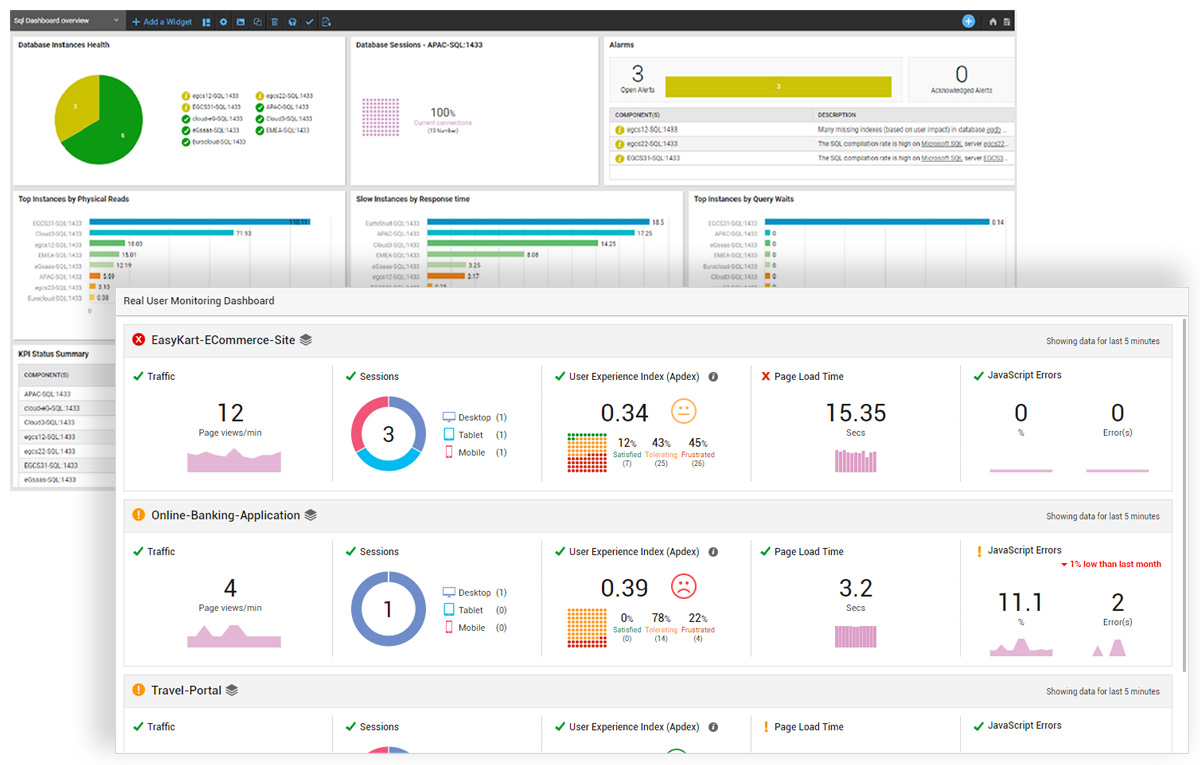The image size is (1200, 765).
Task: Click Microsoft SQL link in egcs22 alarm description
Action: [x=940, y=143]
